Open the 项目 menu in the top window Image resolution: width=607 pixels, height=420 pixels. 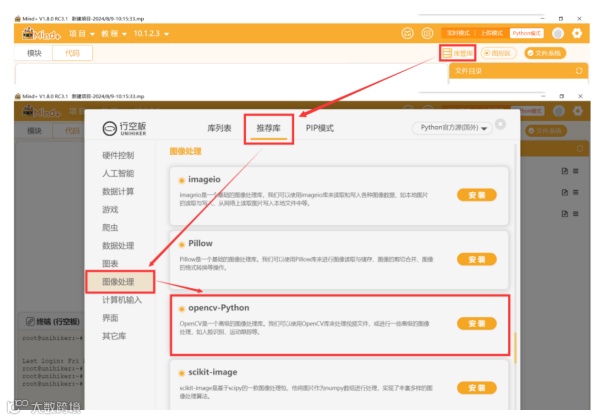pos(82,34)
